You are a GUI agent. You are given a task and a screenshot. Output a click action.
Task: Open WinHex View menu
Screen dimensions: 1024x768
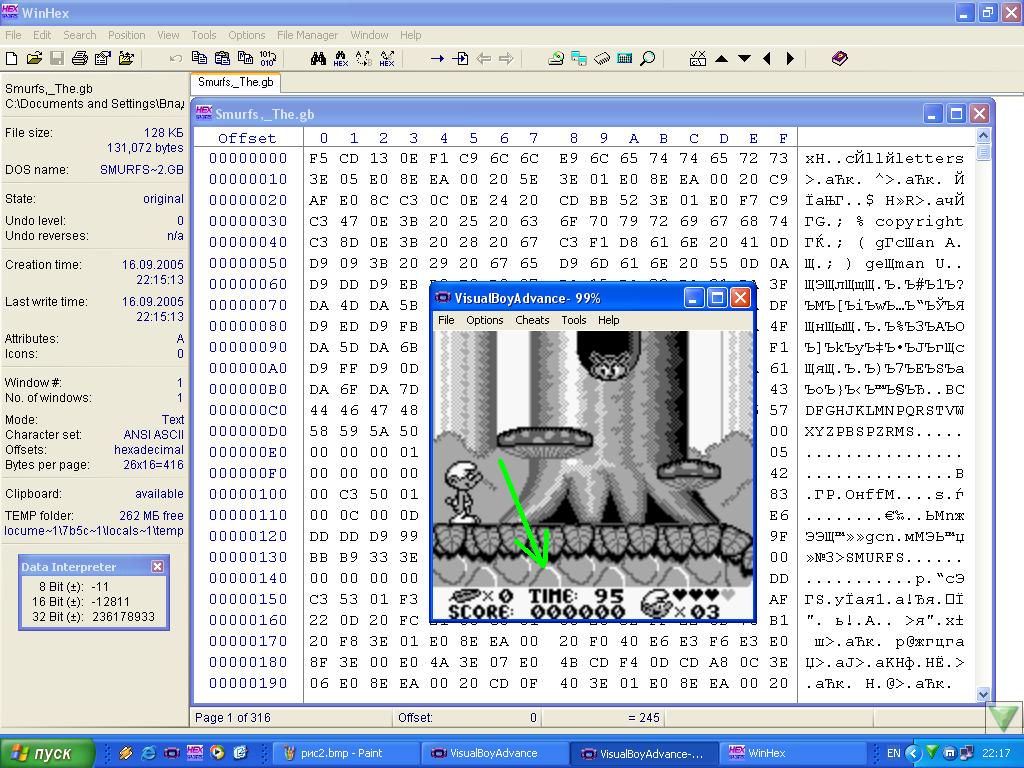point(168,35)
